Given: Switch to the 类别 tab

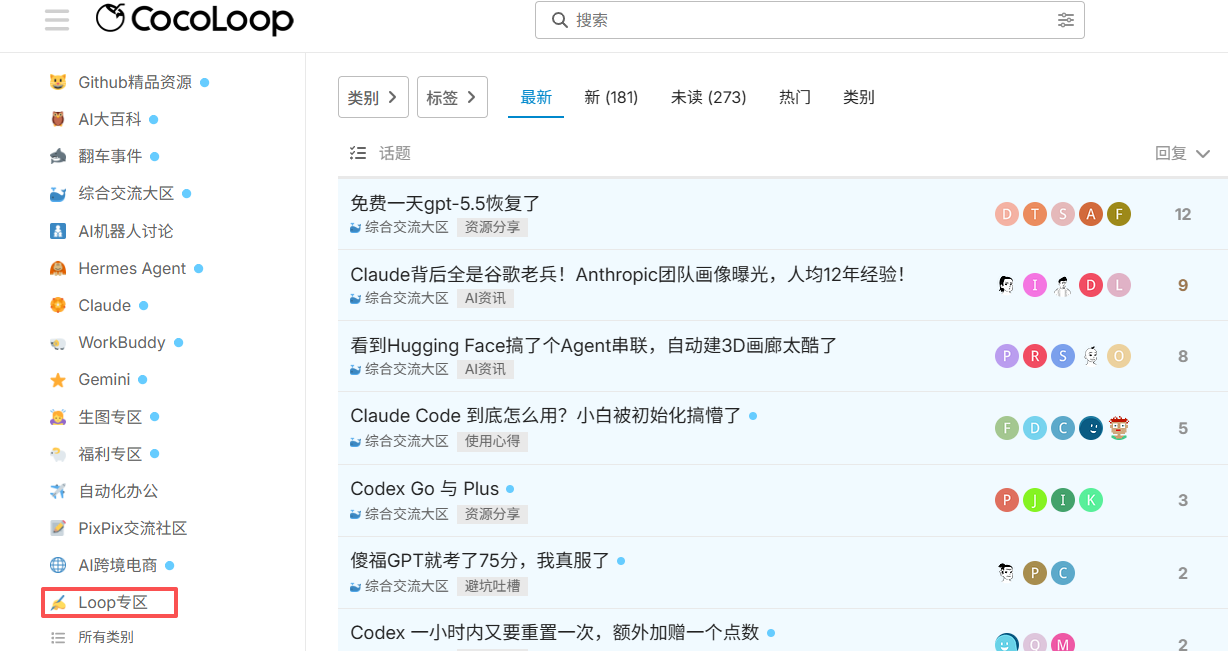Looking at the screenshot, I should pos(859,97).
